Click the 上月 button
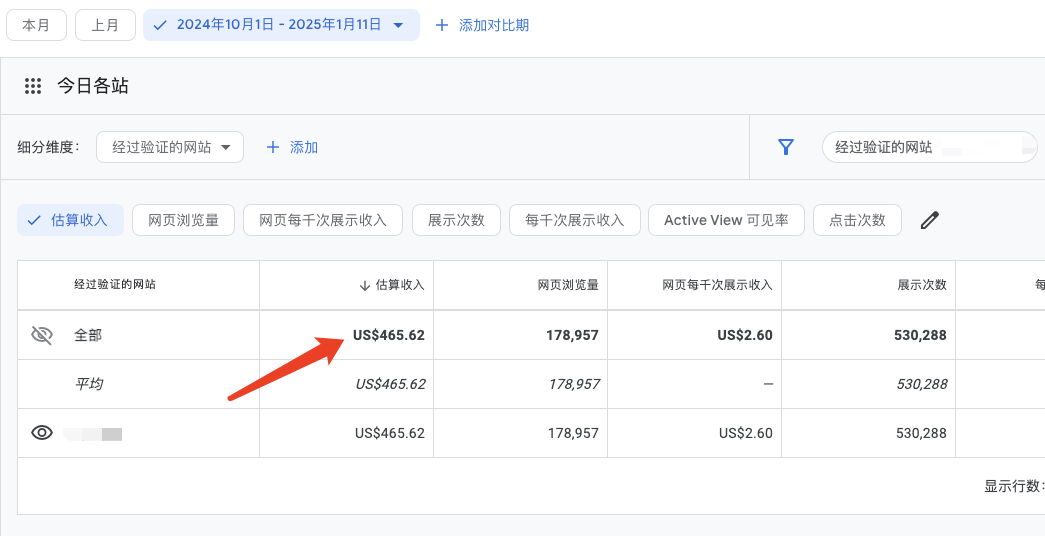 pos(105,25)
